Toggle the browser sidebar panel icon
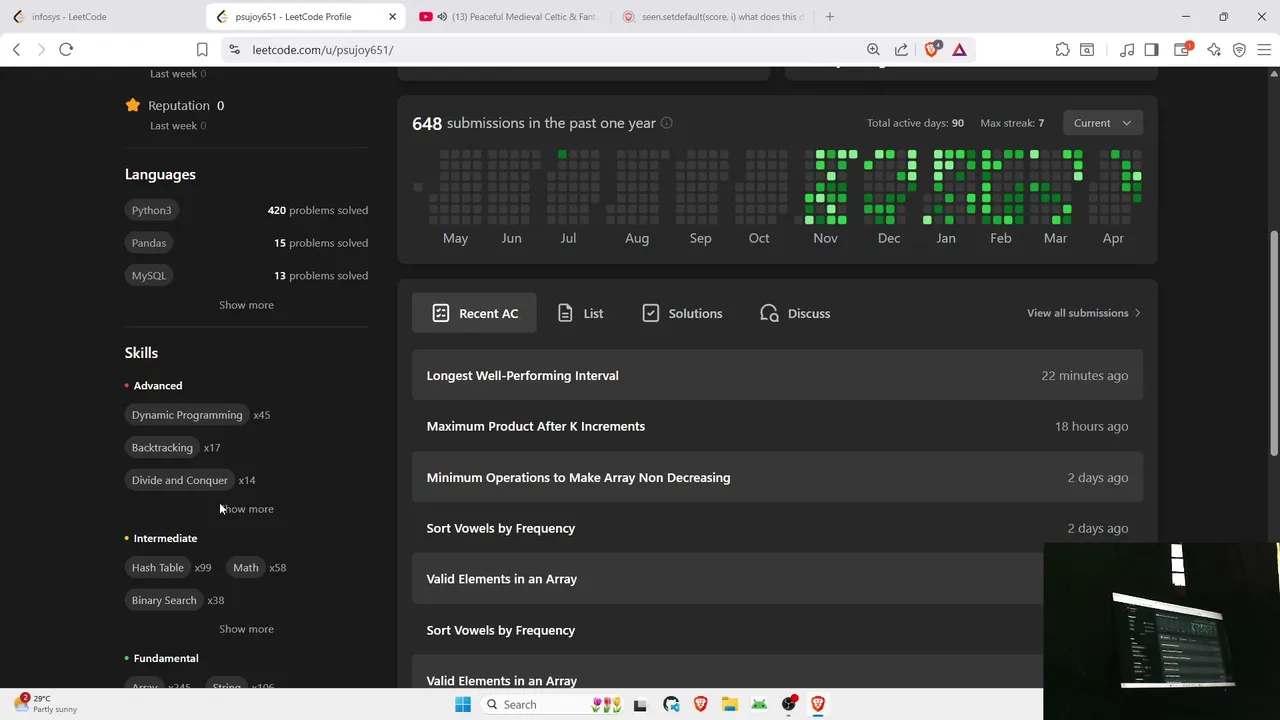Image resolution: width=1280 pixels, height=720 pixels. tap(1151, 49)
